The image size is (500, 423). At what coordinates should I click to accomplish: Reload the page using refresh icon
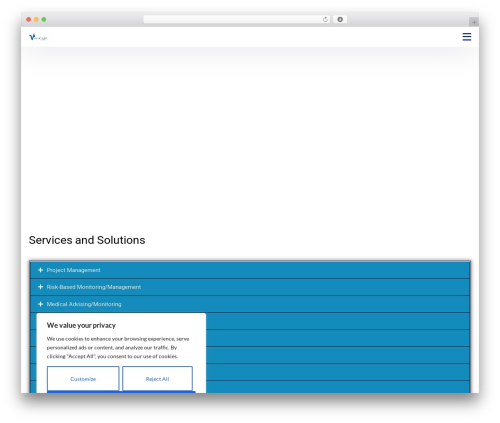pos(325,20)
